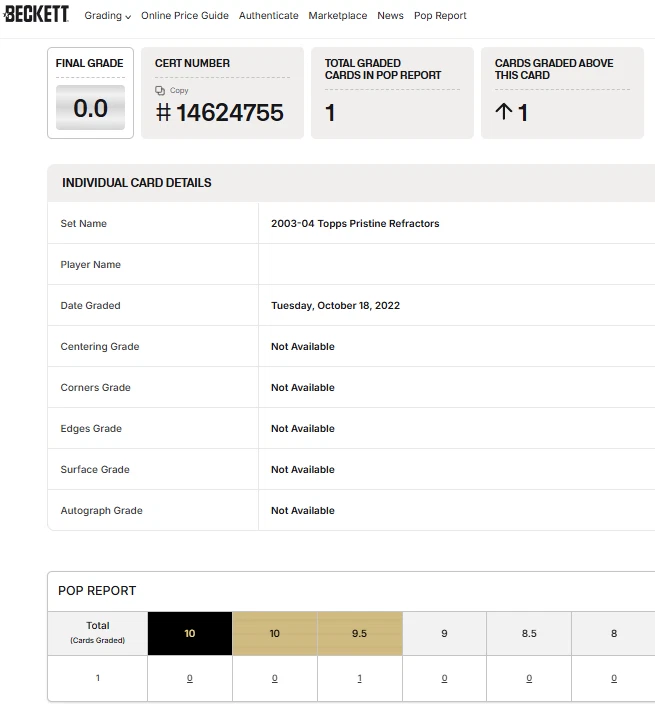Click the 8 grade column header
This screenshot has width=655, height=706.
614,634
